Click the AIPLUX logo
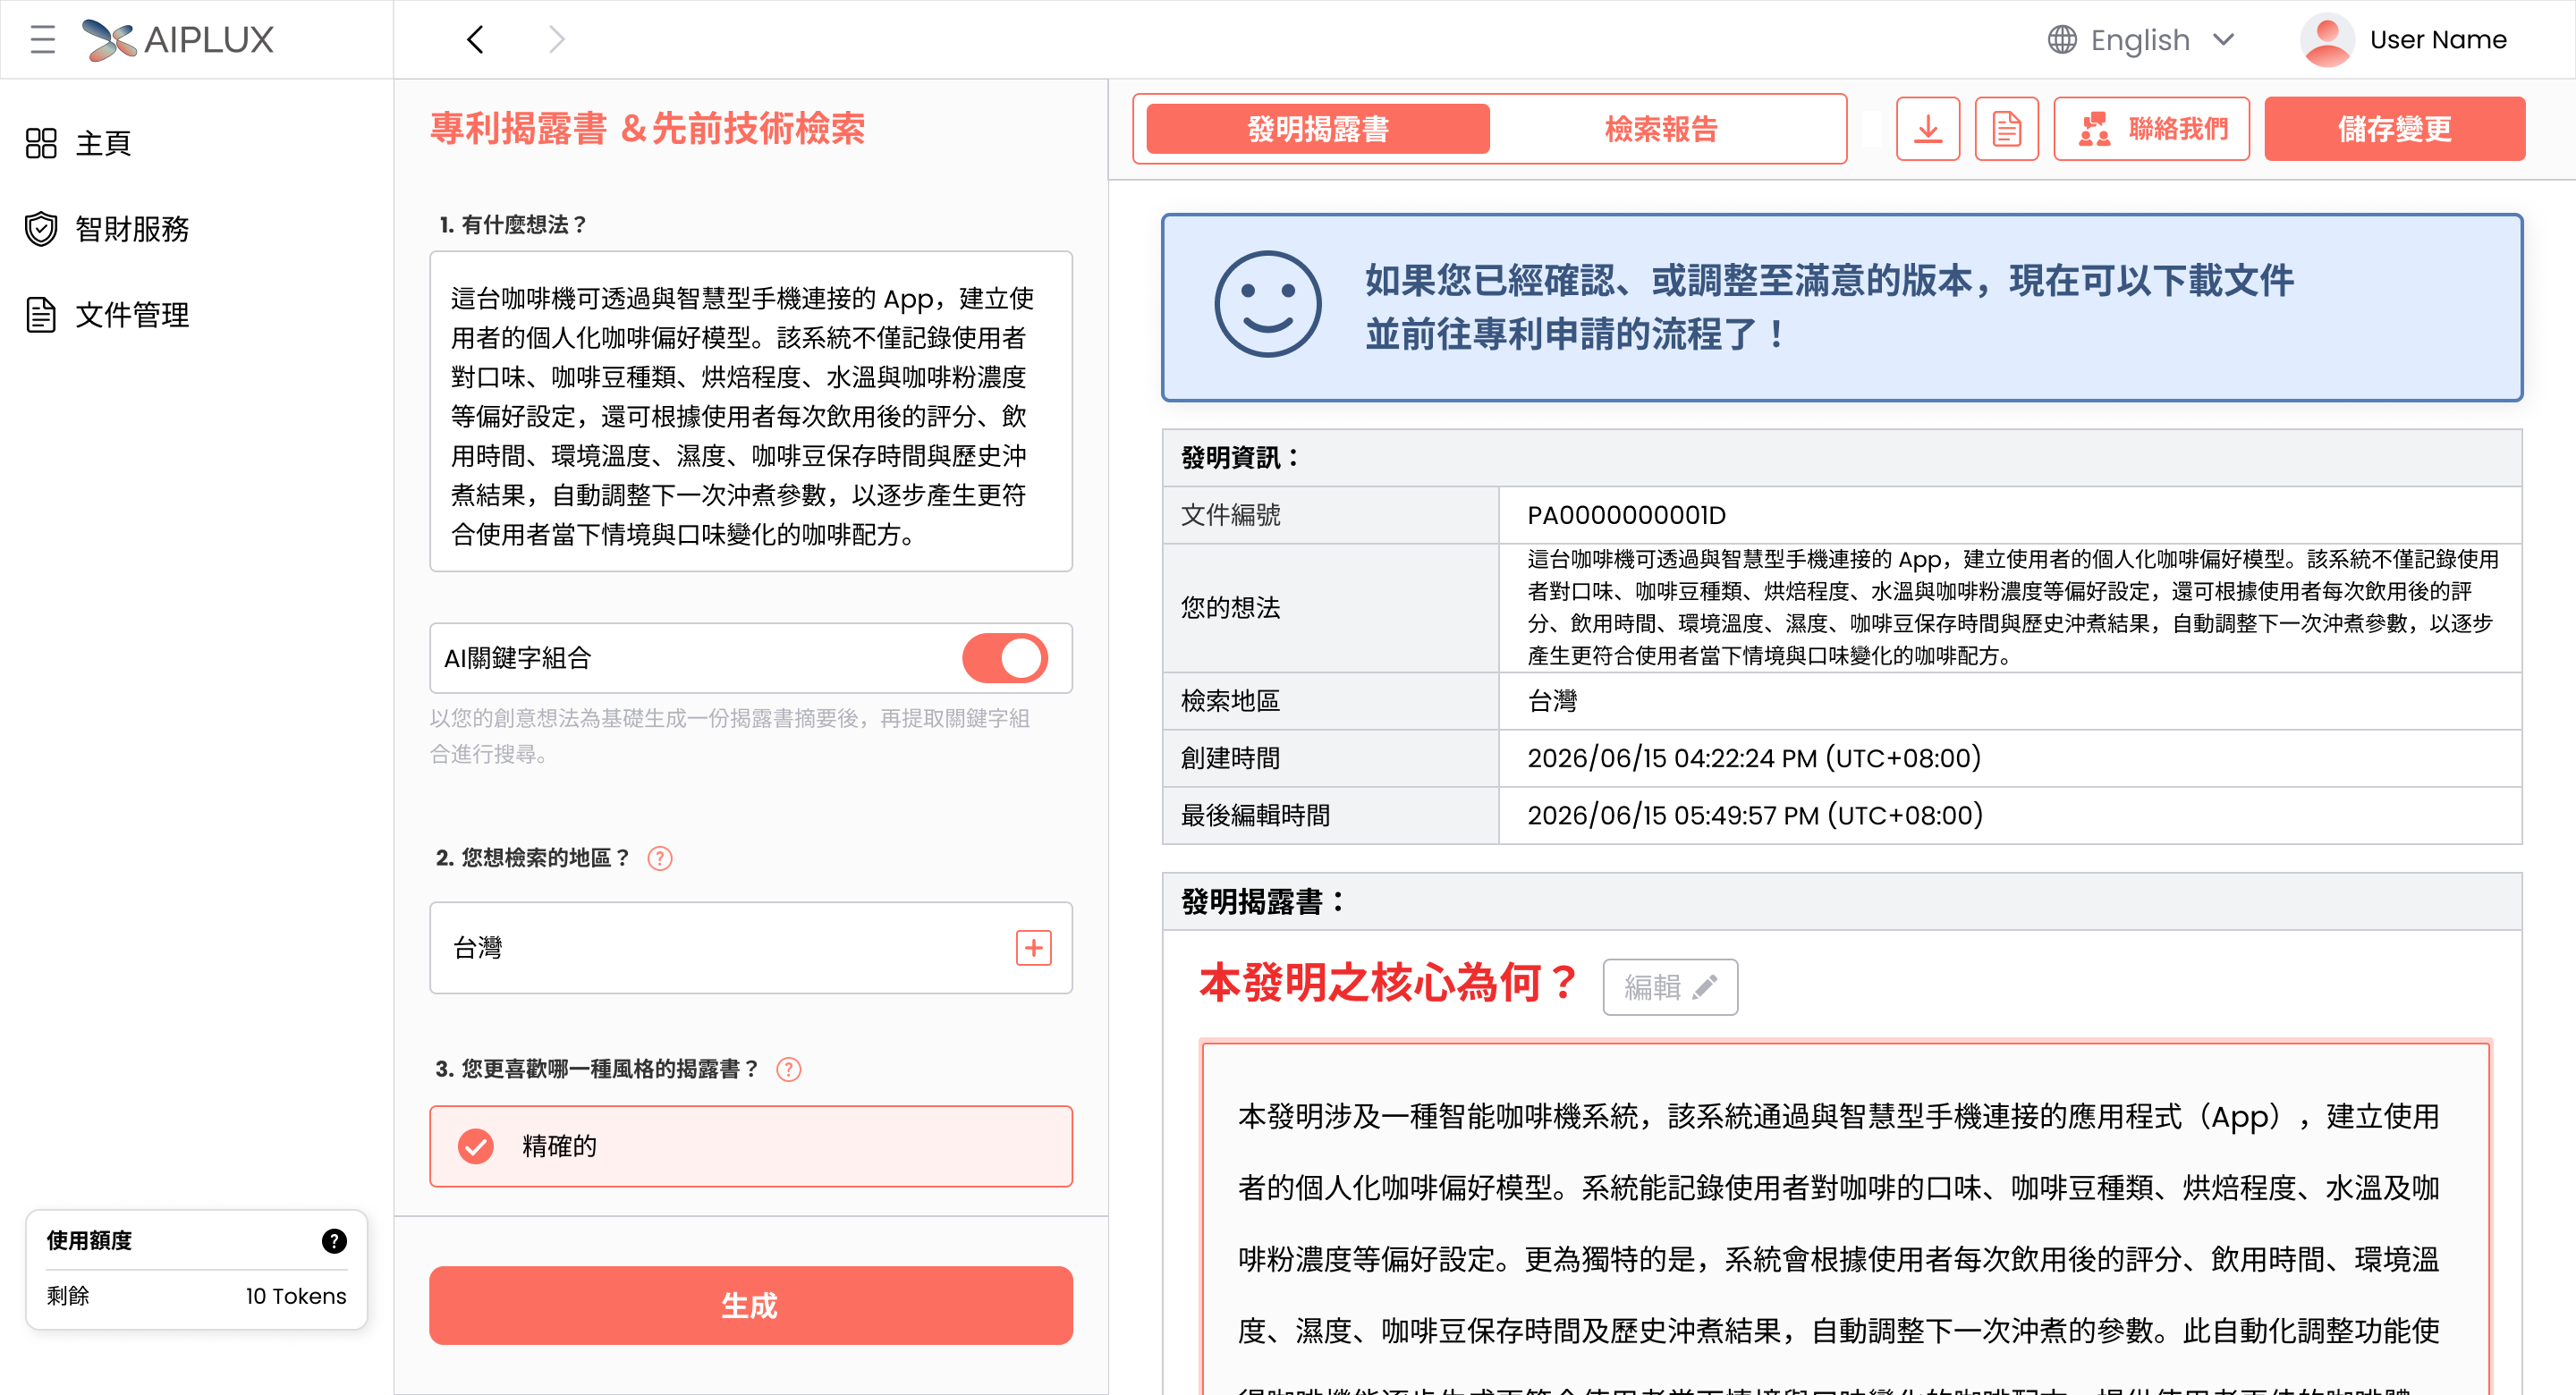The width and height of the screenshot is (2576, 1395). tap(178, 40)
